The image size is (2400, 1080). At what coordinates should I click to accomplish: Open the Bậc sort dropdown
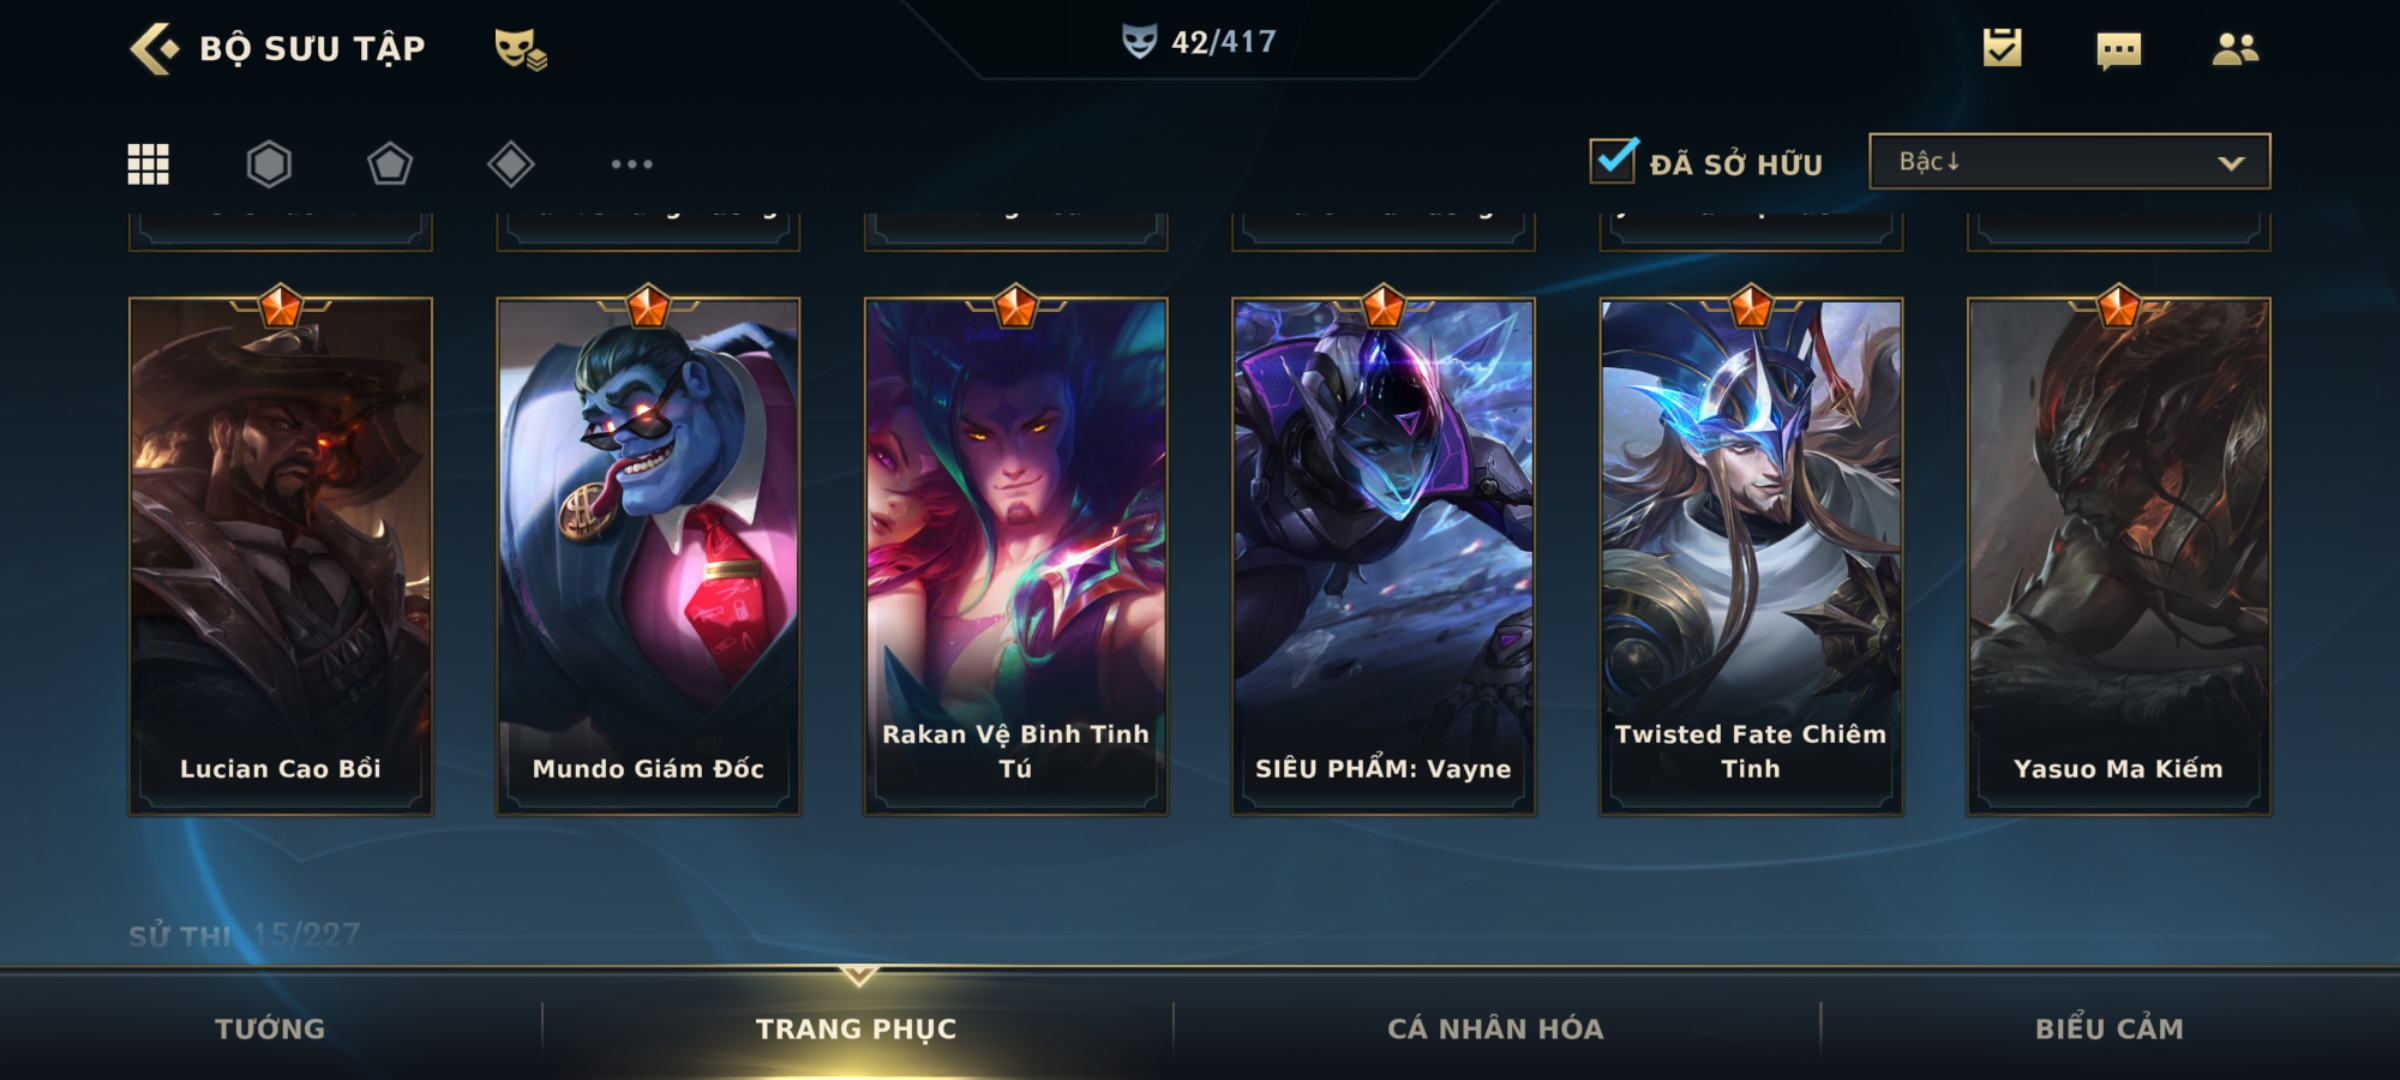coord(2069,161)
